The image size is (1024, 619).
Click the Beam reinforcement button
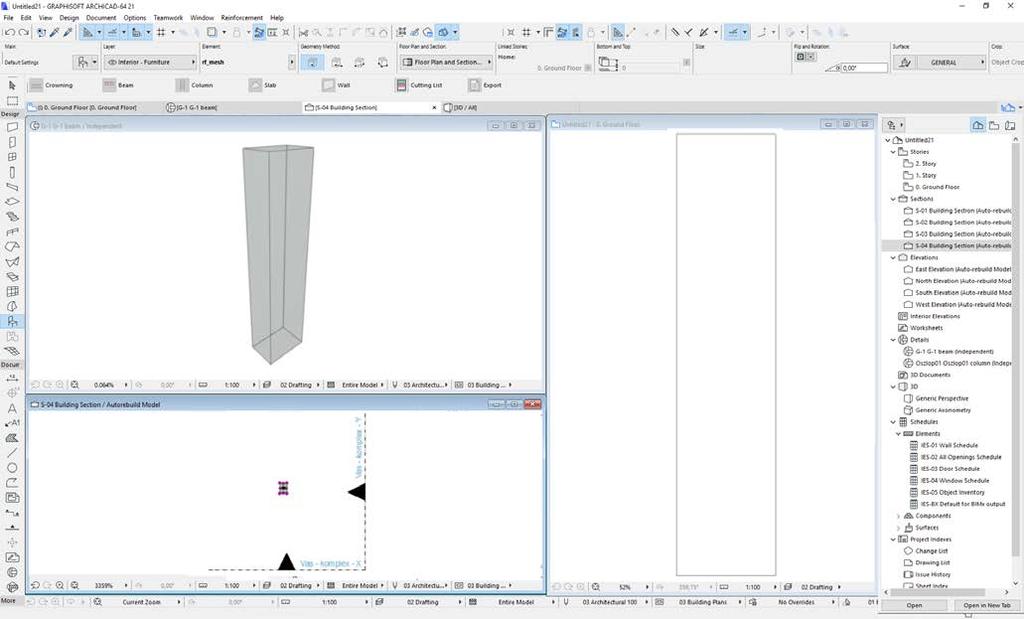point(118,85)
